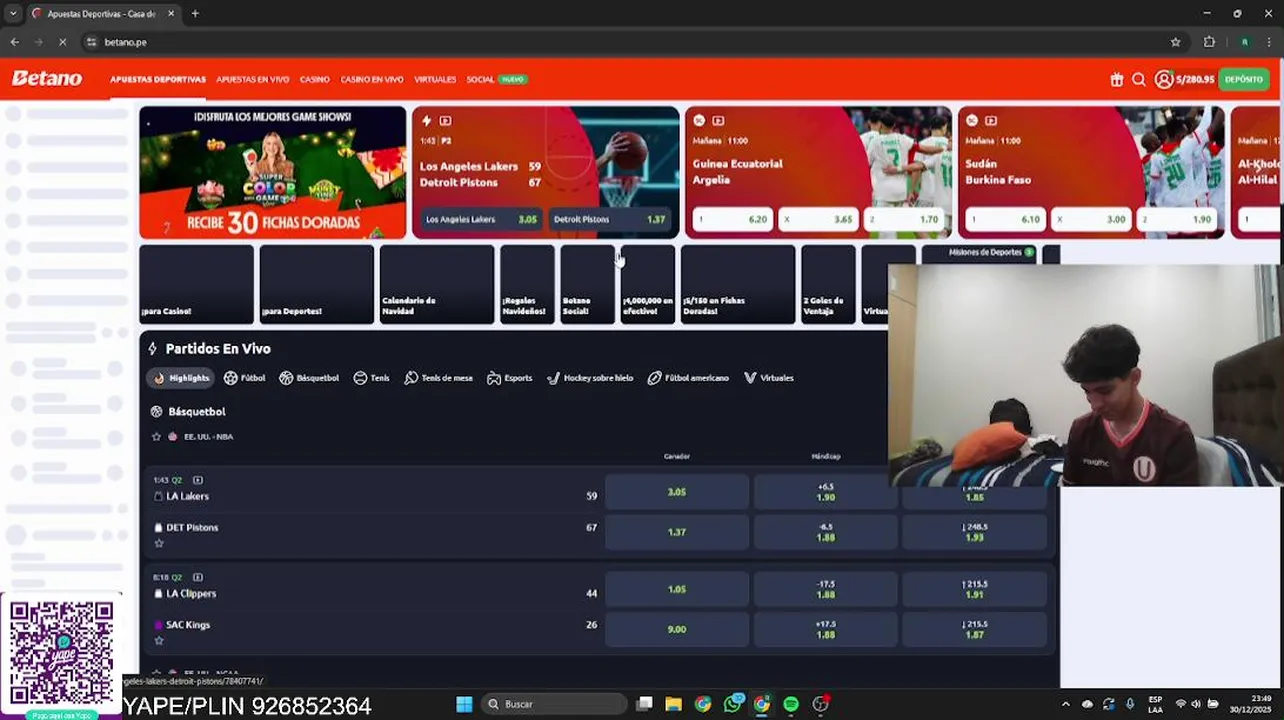Viewport: 1284px width, 720px height.
Task: Filter live matches by Fútbol americano
Action: pos(688,378)
